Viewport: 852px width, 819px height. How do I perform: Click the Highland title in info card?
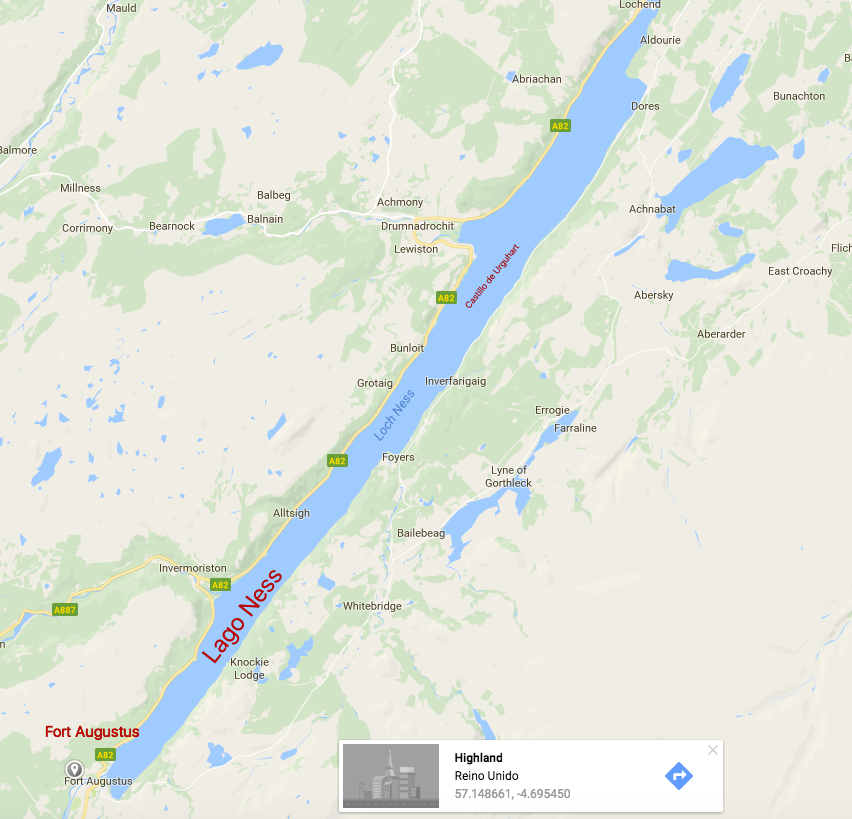[x=478, y=758]
